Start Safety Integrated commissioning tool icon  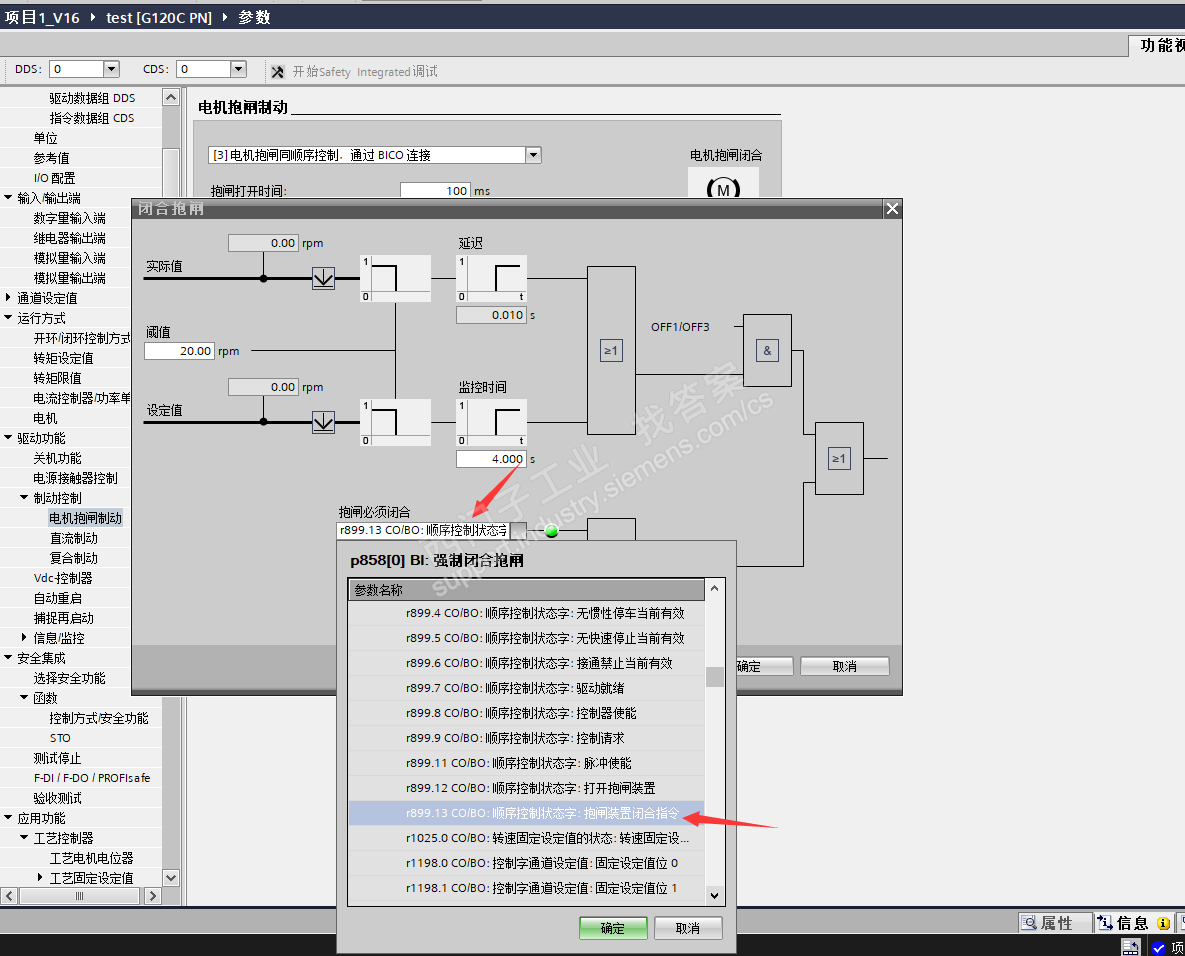277,72
